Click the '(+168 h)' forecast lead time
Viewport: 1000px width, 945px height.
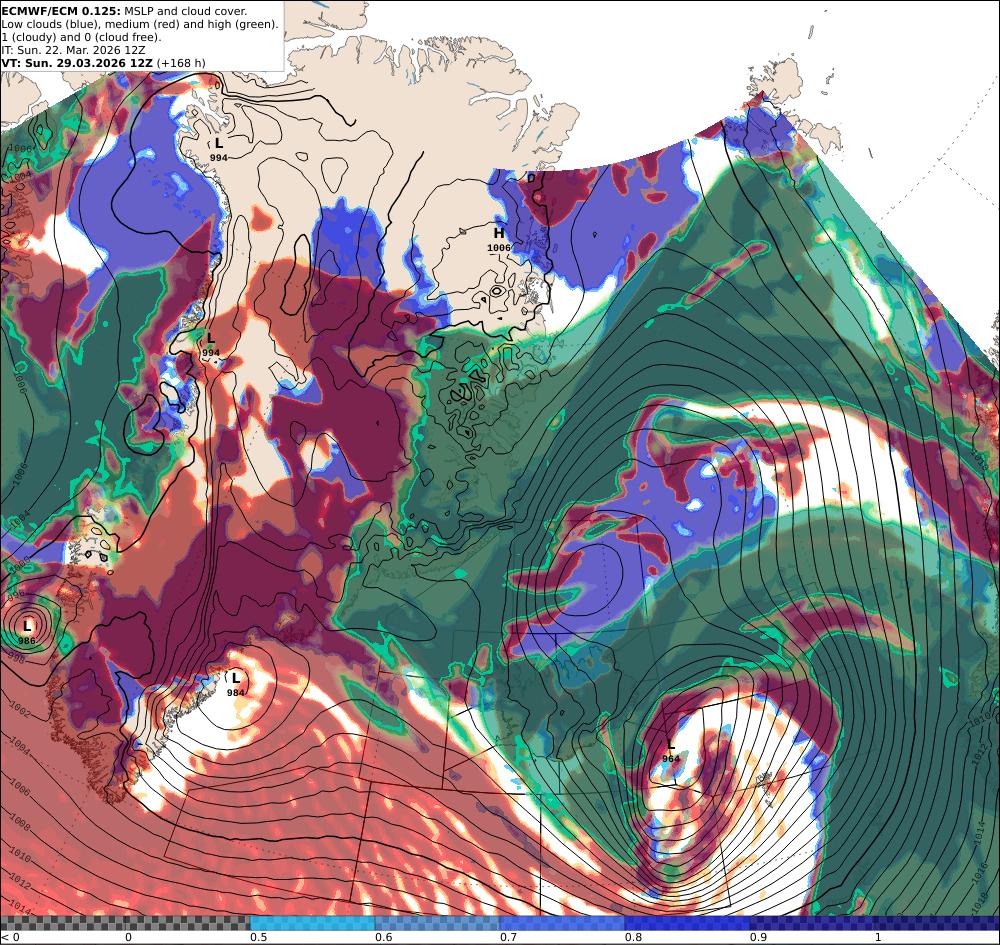(181, 62)
